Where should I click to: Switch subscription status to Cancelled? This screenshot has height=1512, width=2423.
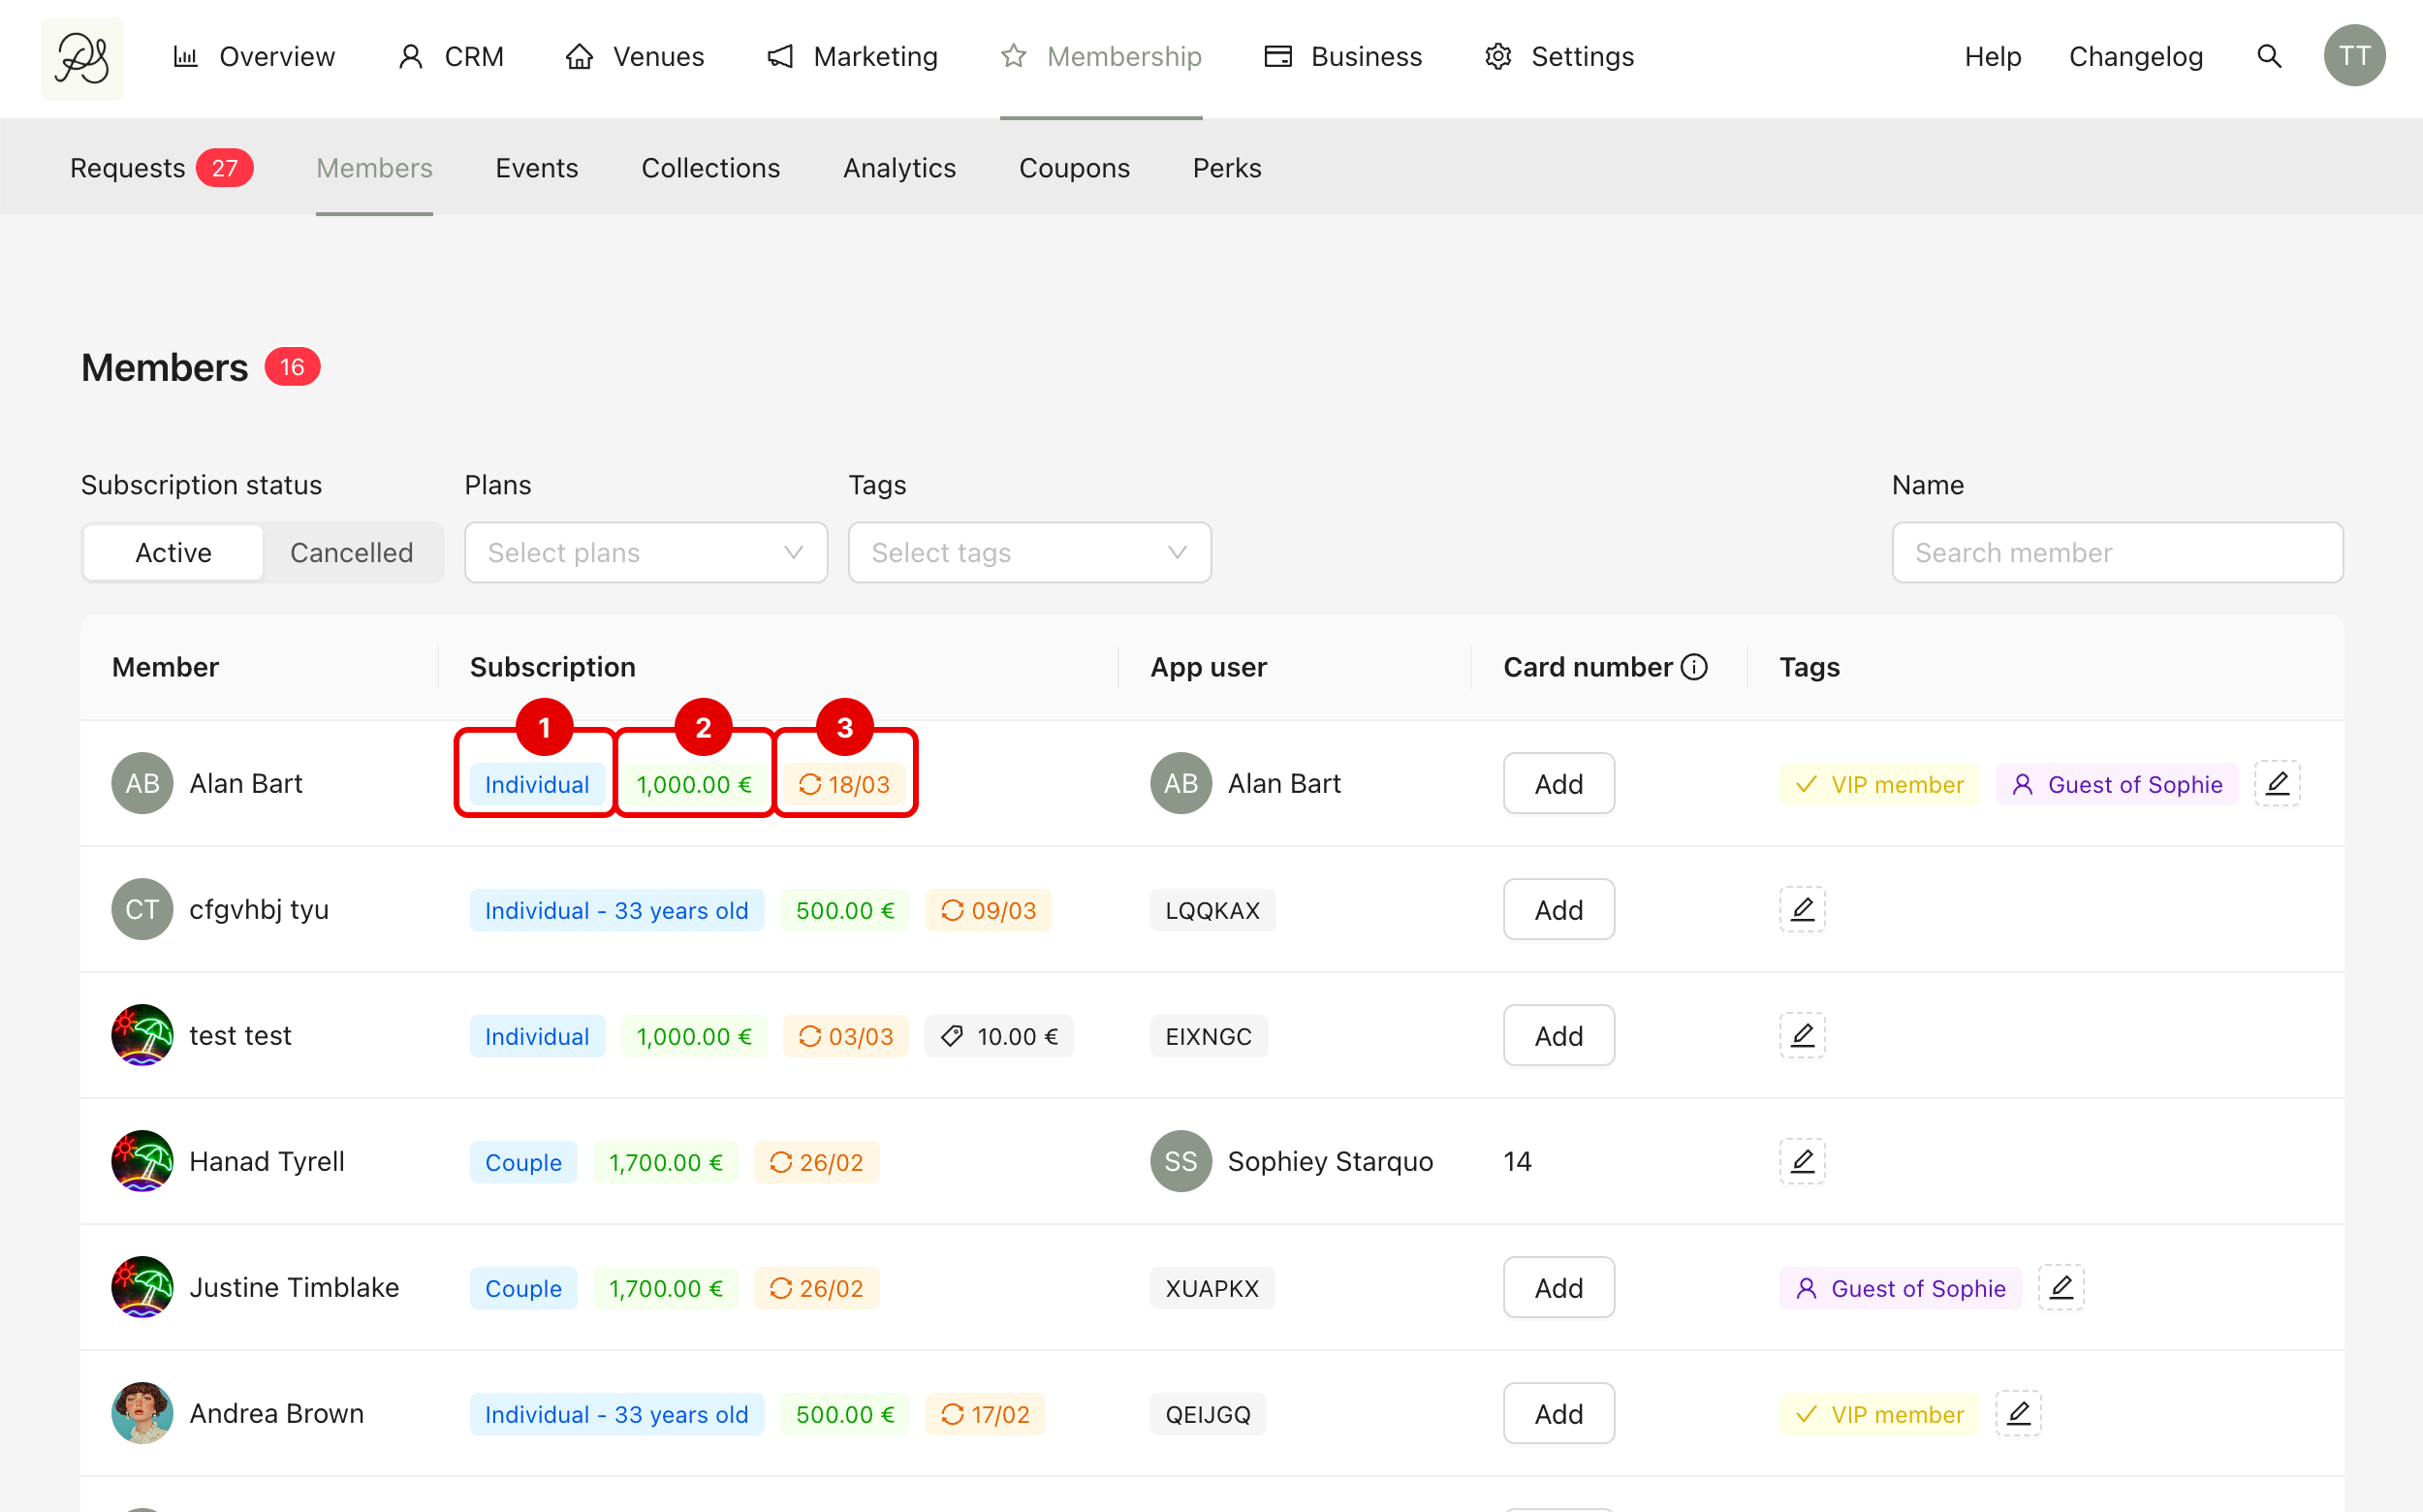351,552
